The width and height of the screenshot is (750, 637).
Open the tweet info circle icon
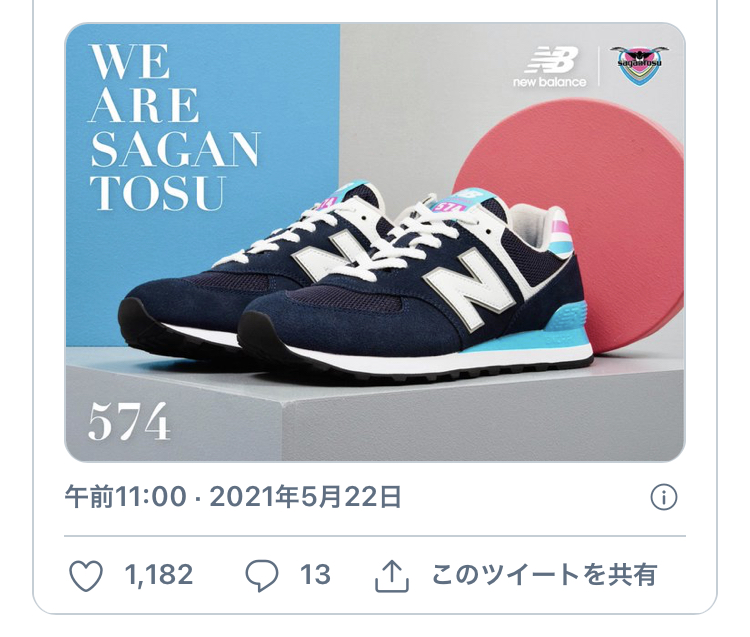[664, 497]
